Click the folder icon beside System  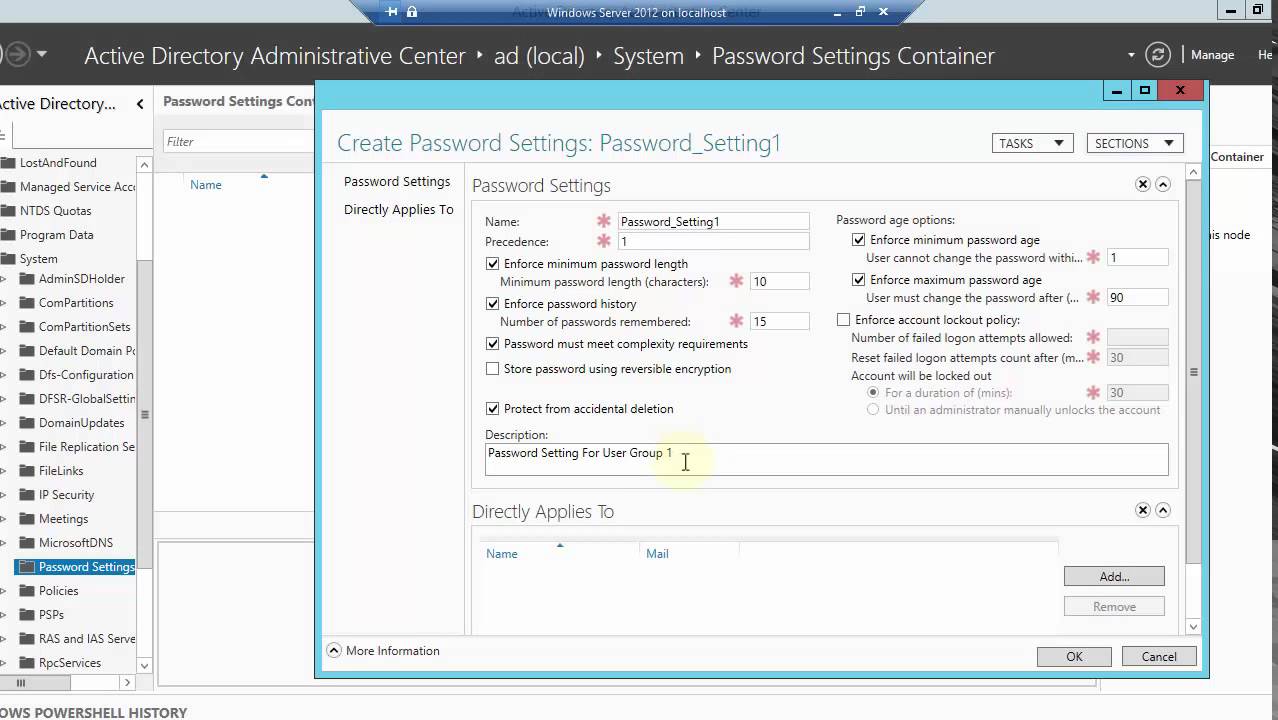(x=8, y=259)
